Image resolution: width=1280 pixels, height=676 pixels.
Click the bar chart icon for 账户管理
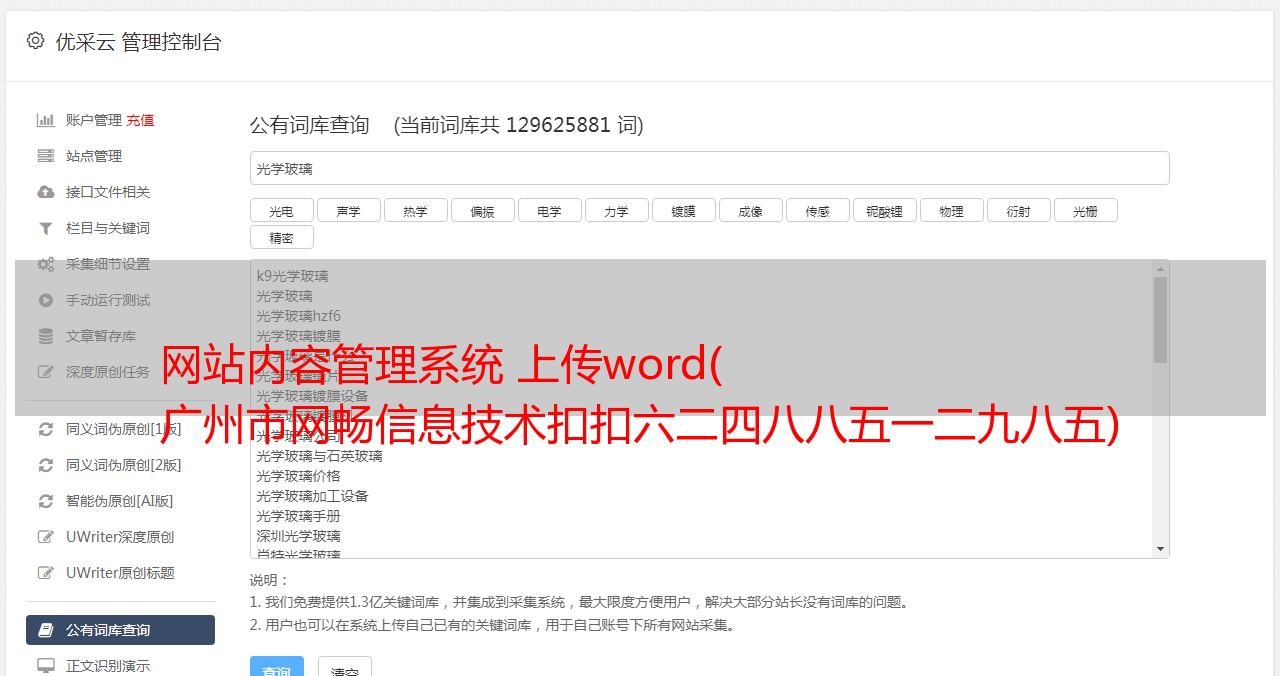tap(45, 120)
